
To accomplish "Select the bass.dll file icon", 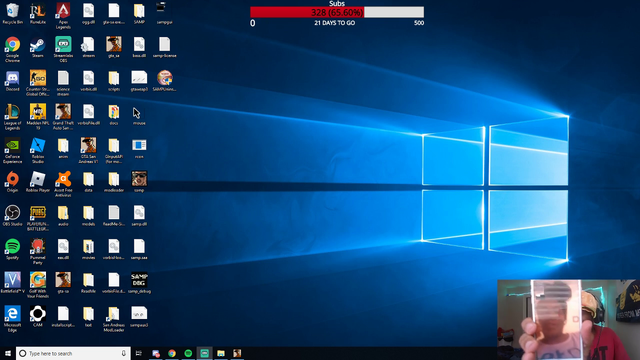I will coord(139,47).
